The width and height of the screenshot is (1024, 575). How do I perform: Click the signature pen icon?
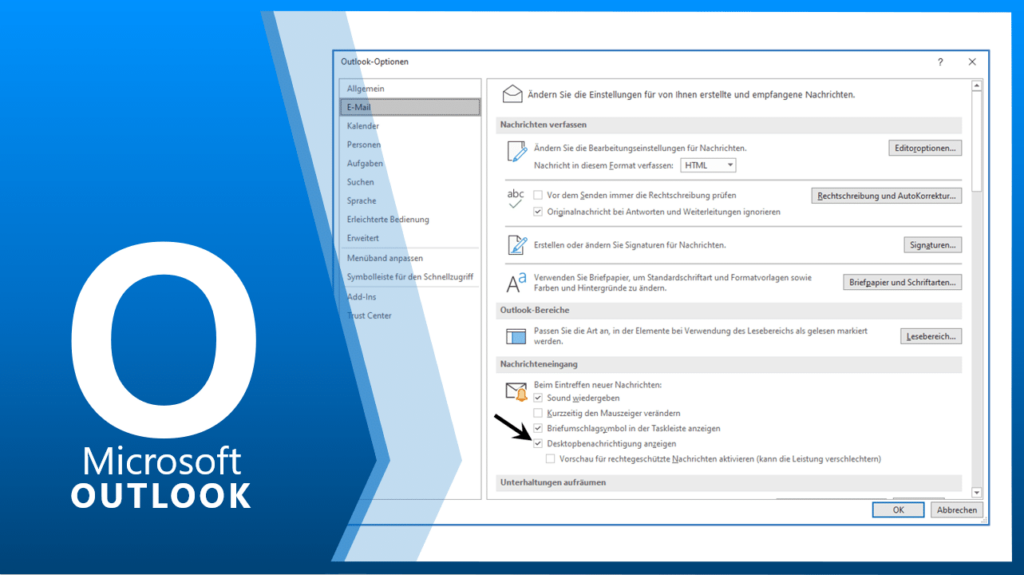click(517, 245)
